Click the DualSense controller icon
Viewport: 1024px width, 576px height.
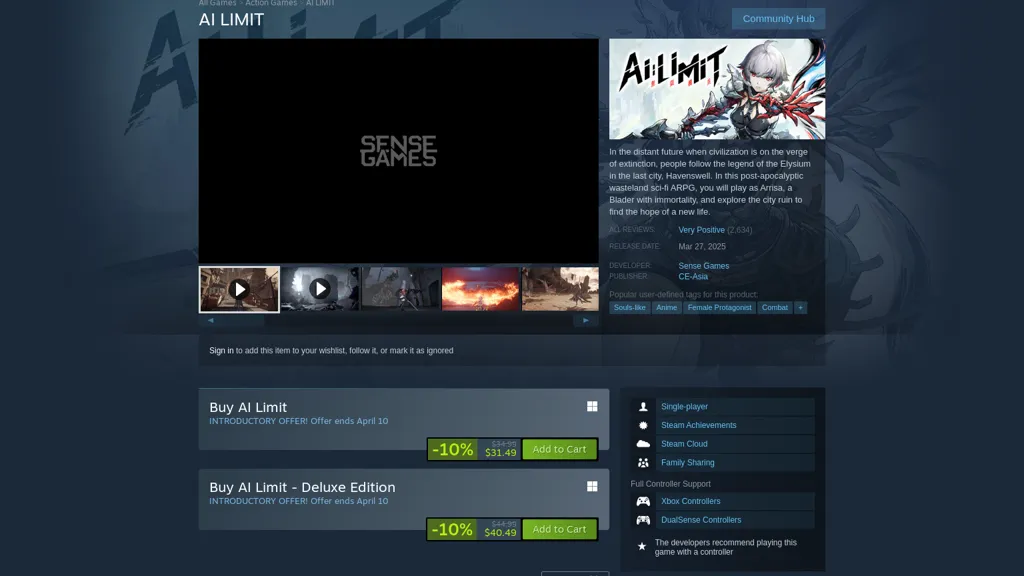pyautogui.click(x=643, y=520)
